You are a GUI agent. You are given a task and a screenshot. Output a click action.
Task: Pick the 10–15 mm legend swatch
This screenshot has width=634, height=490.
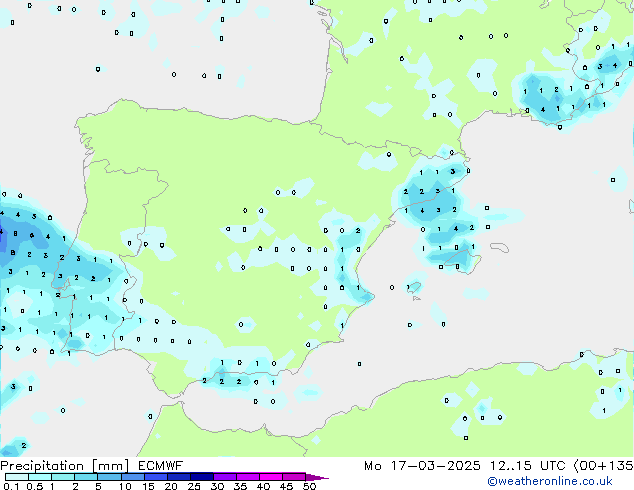pyautogui.click(x=133, y=477)
